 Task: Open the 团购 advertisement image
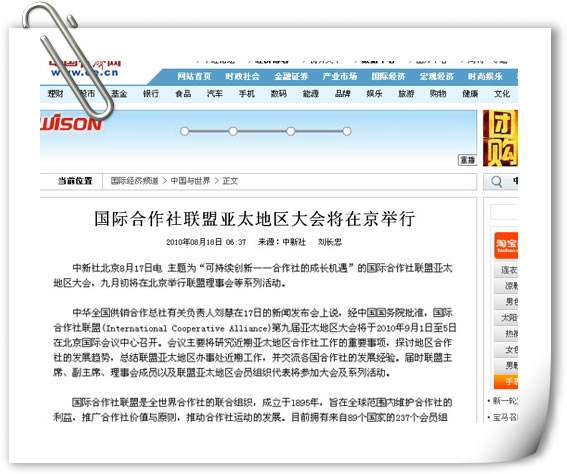pyautogui.click(x=500, y=138)
